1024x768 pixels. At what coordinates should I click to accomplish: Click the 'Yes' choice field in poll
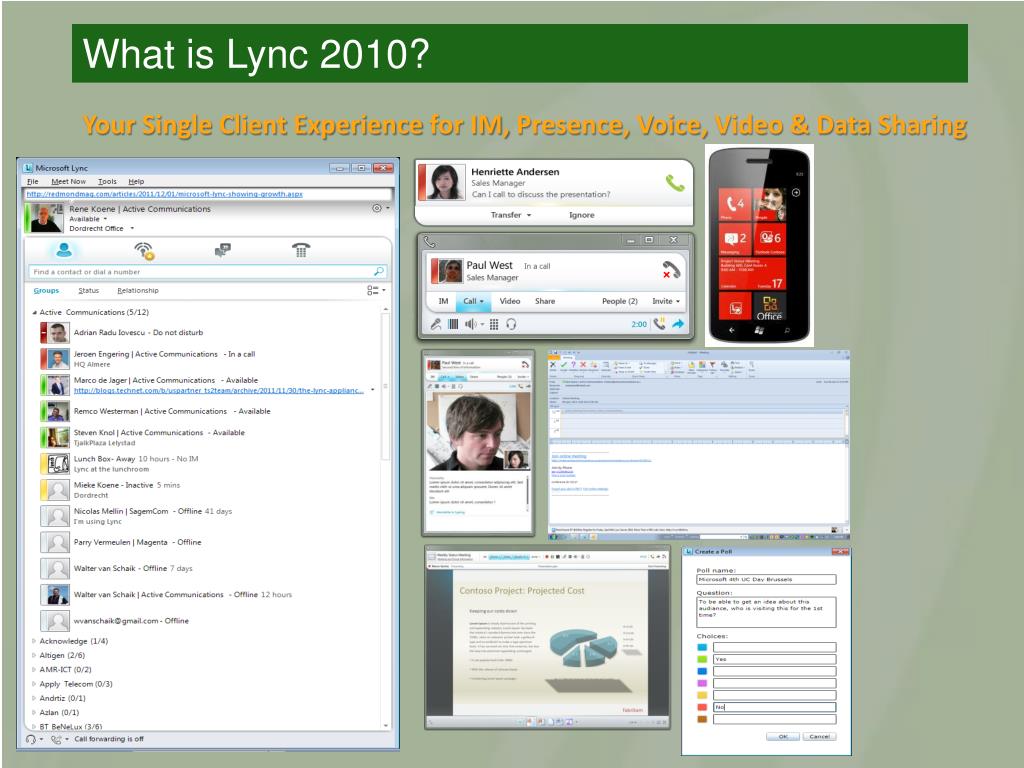pyautogui.click(x=774, y=659)
